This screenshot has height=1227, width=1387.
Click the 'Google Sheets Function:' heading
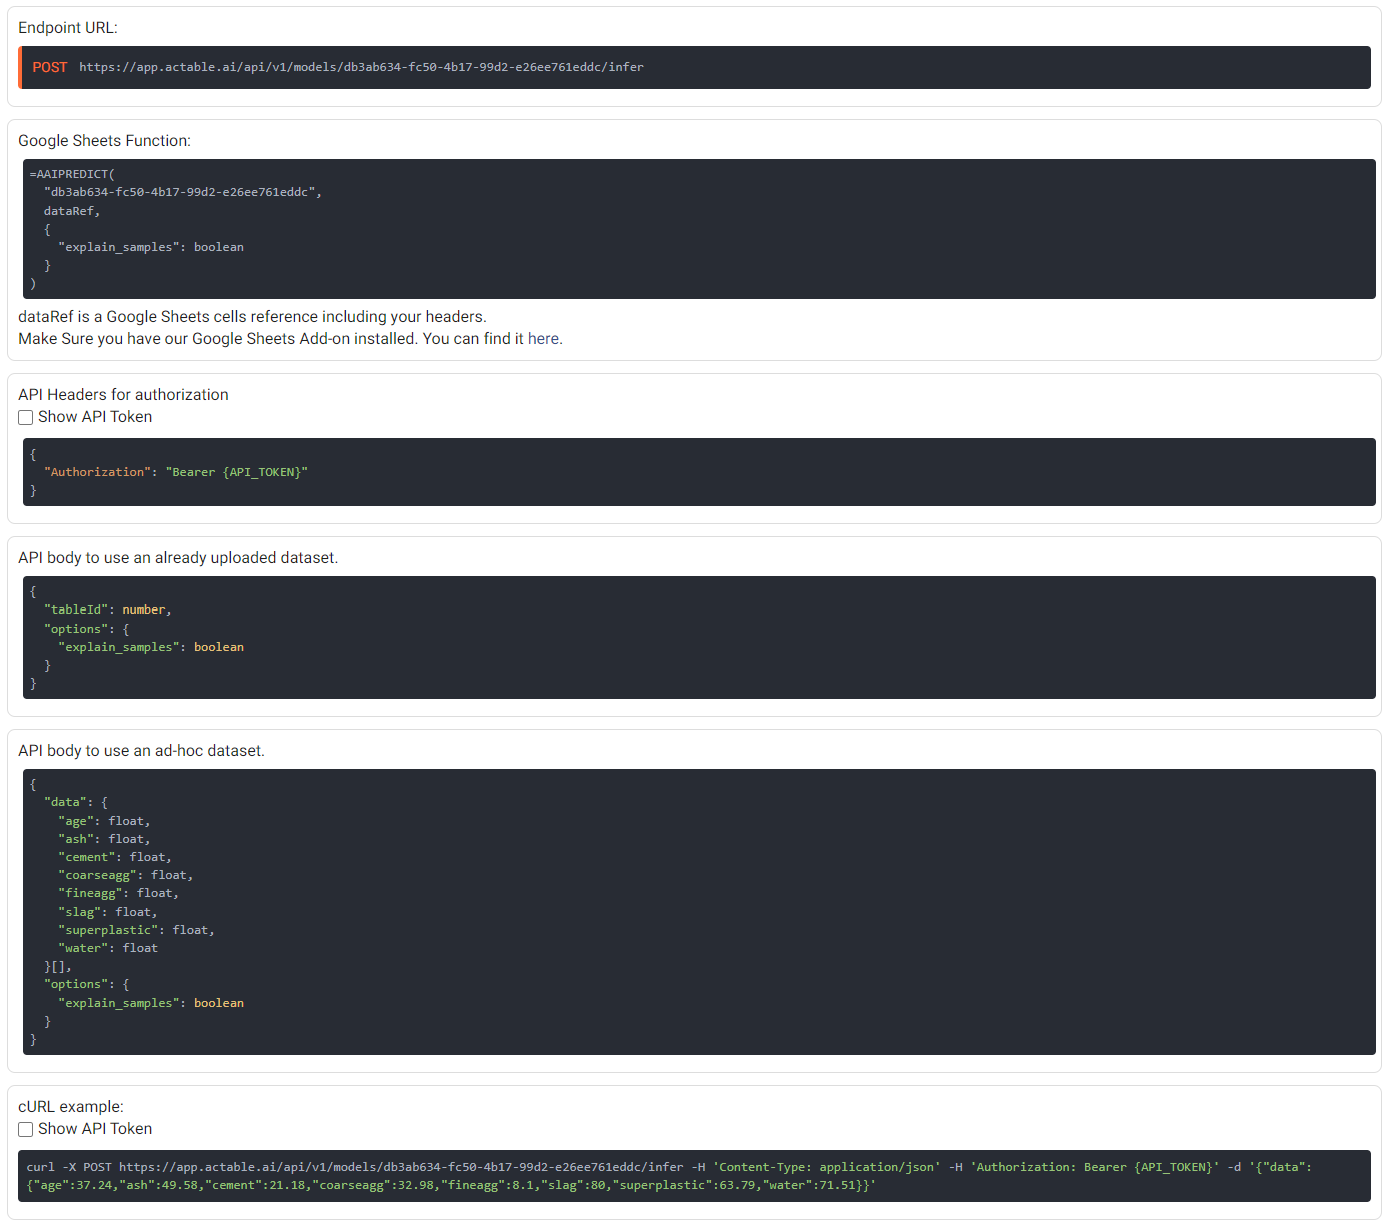point(104,141)
